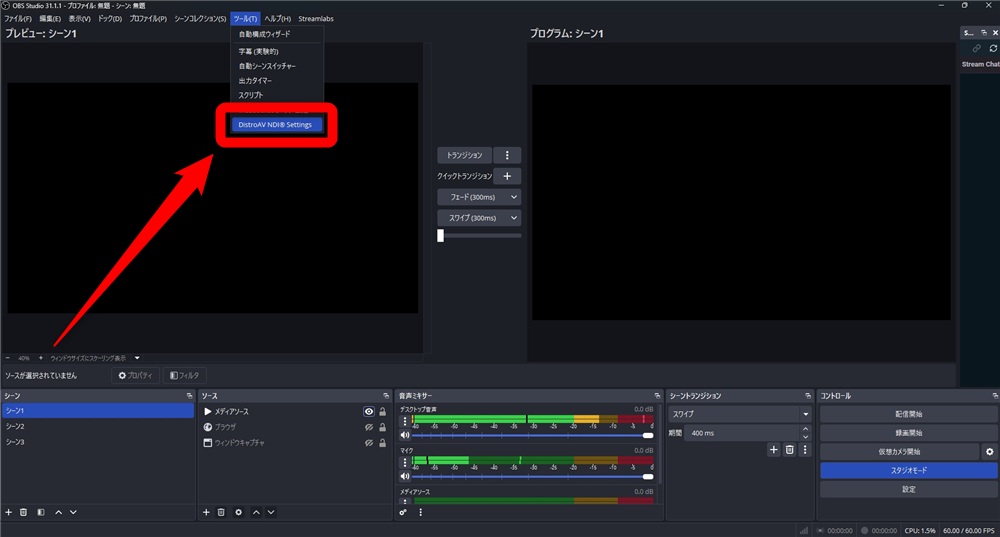Add a configurable transition with the plus in シーントランジション
The height and width of the screenshot is (537, 1000).
pyautogui.click(x=774, y=450)
